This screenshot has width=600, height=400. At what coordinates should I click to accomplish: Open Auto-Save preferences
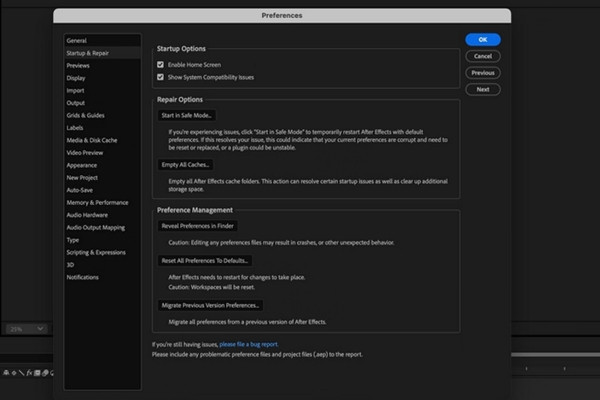tap(102, 190)
